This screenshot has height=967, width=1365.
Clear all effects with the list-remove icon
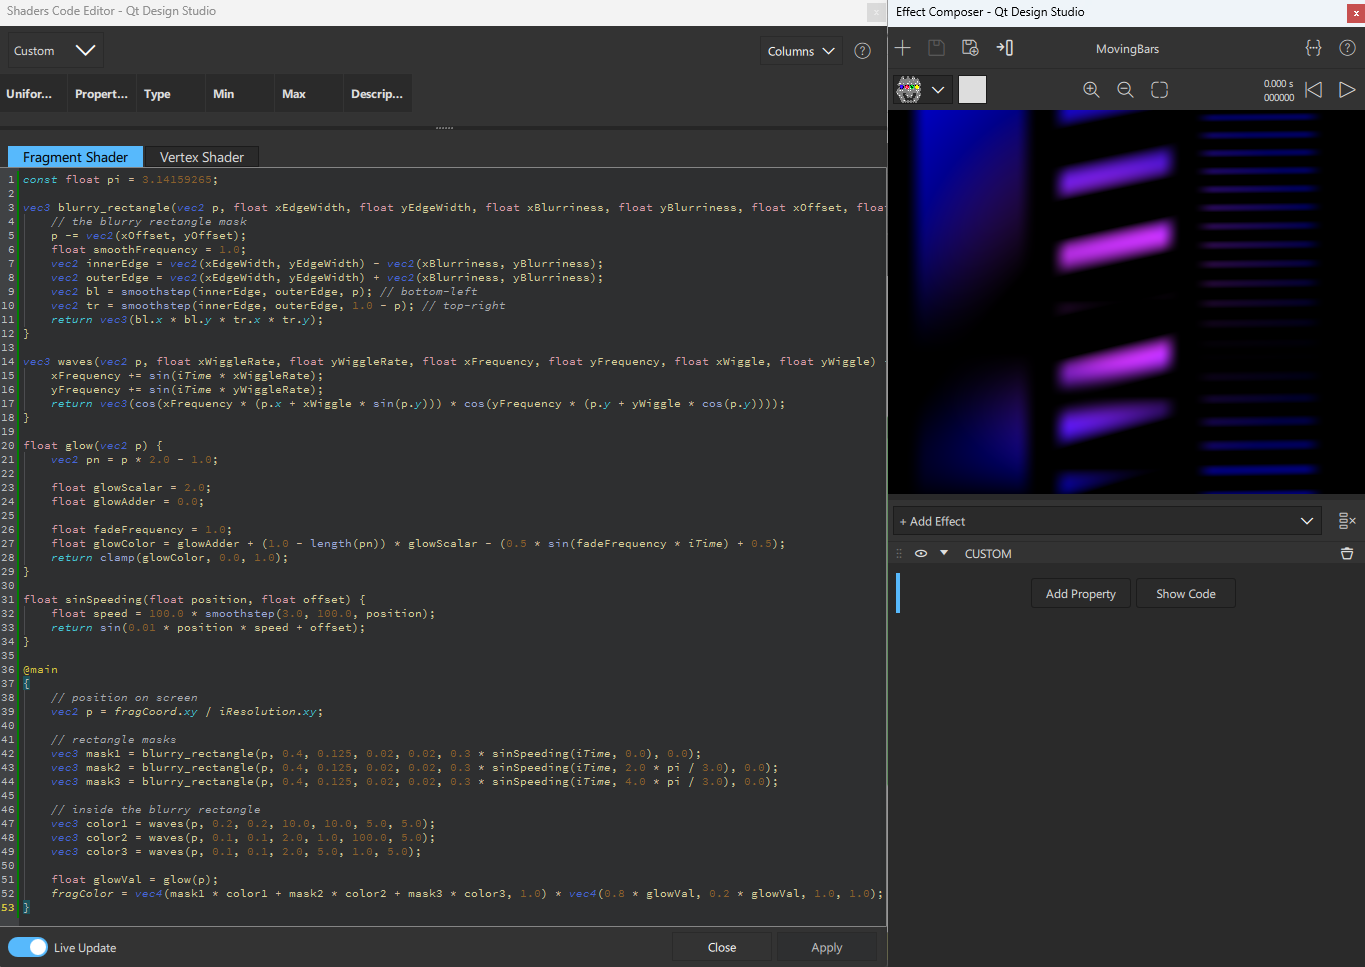tap(1347, 520)
